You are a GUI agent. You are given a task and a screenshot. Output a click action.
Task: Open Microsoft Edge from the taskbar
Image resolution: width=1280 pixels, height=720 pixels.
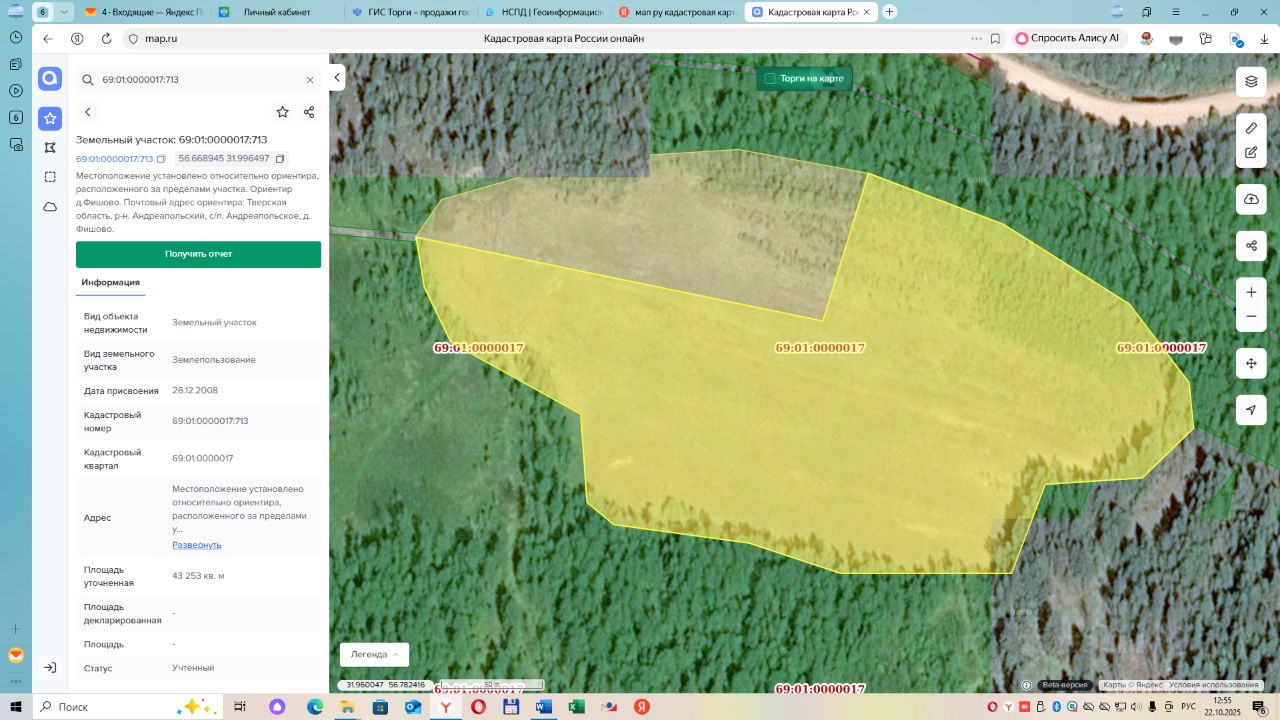[315, 706]
